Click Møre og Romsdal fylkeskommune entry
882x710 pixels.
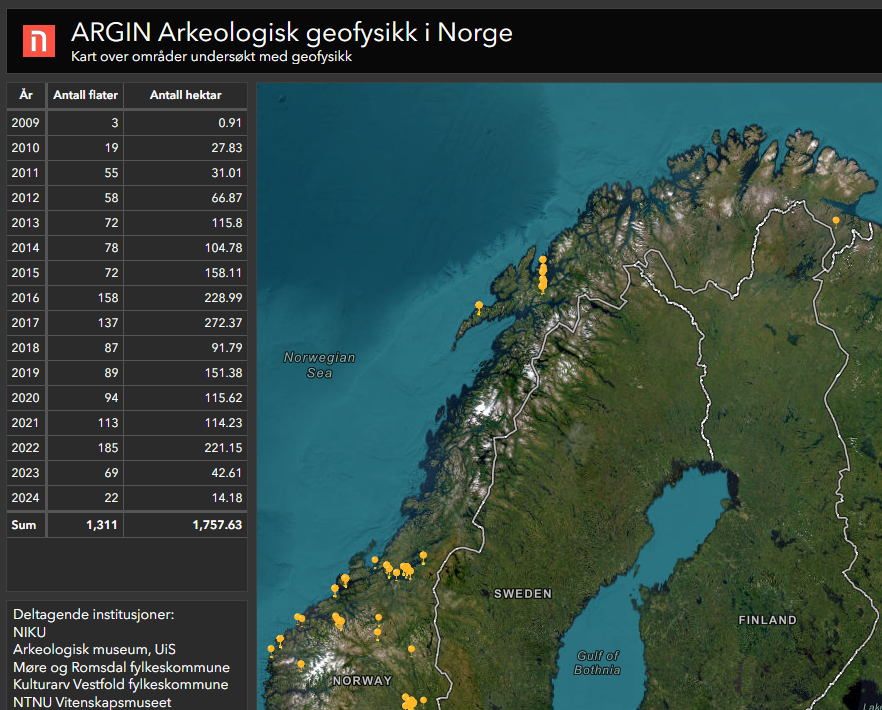121,667
